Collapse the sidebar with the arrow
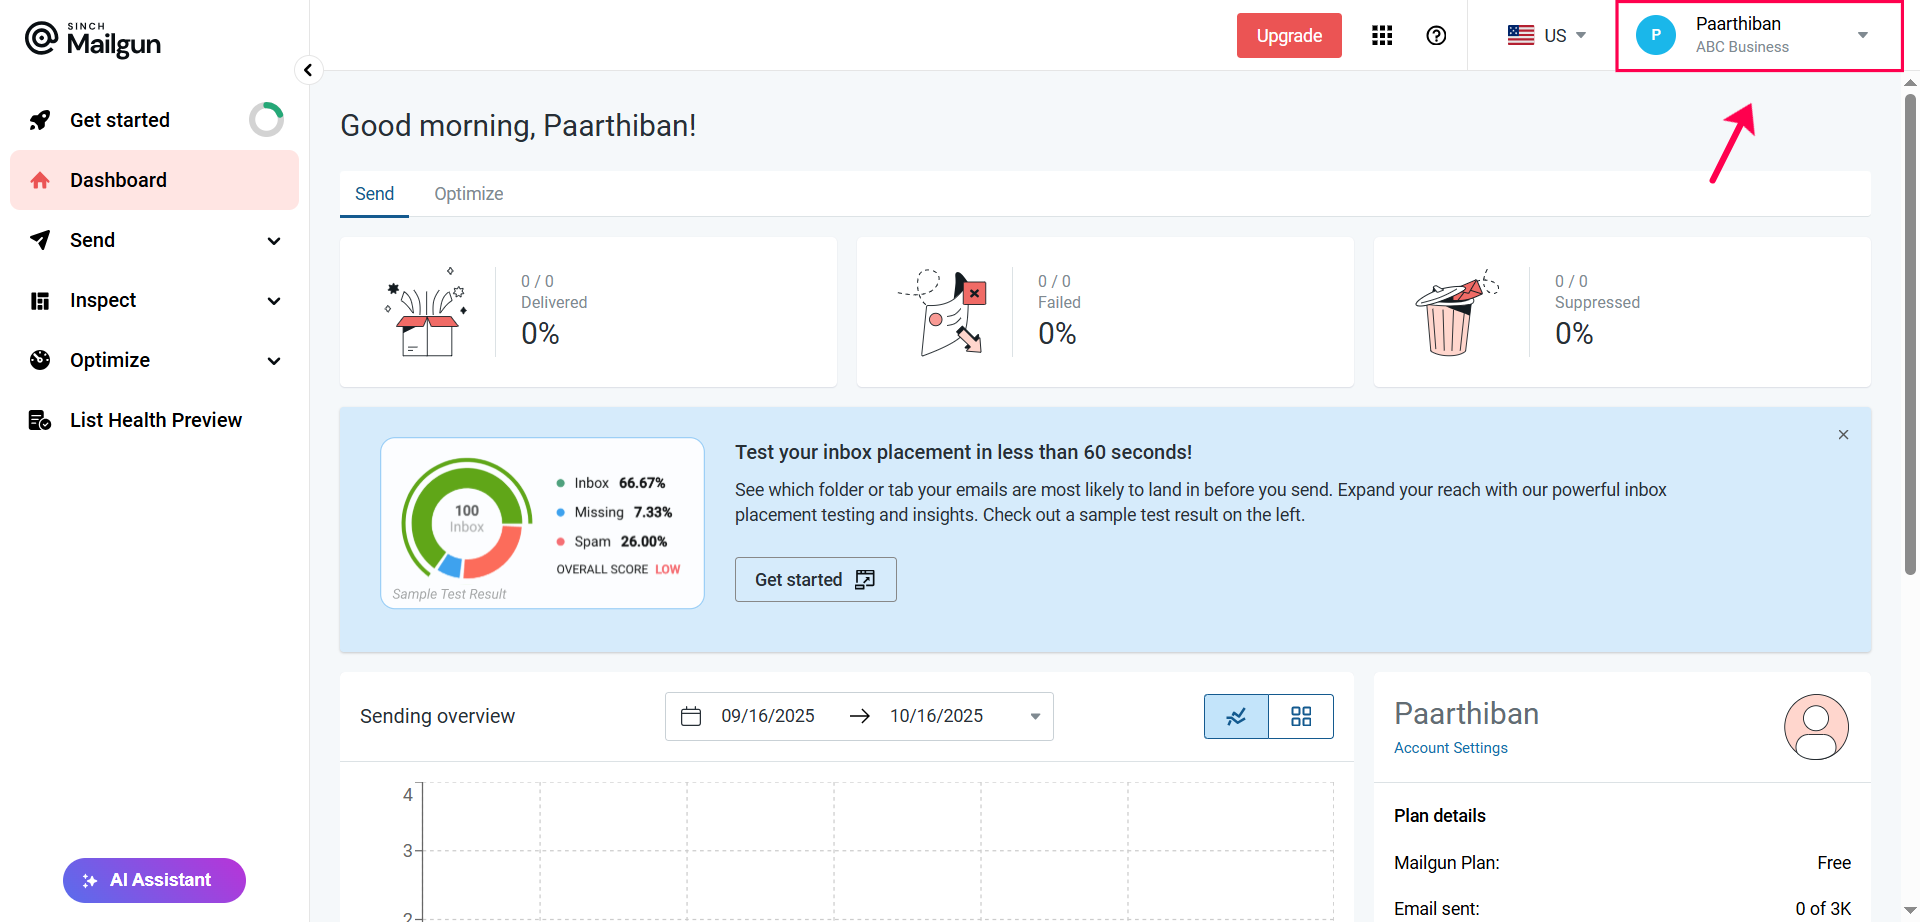The height and width of the screenshot is (922, 1920). [x=308, y=70]
